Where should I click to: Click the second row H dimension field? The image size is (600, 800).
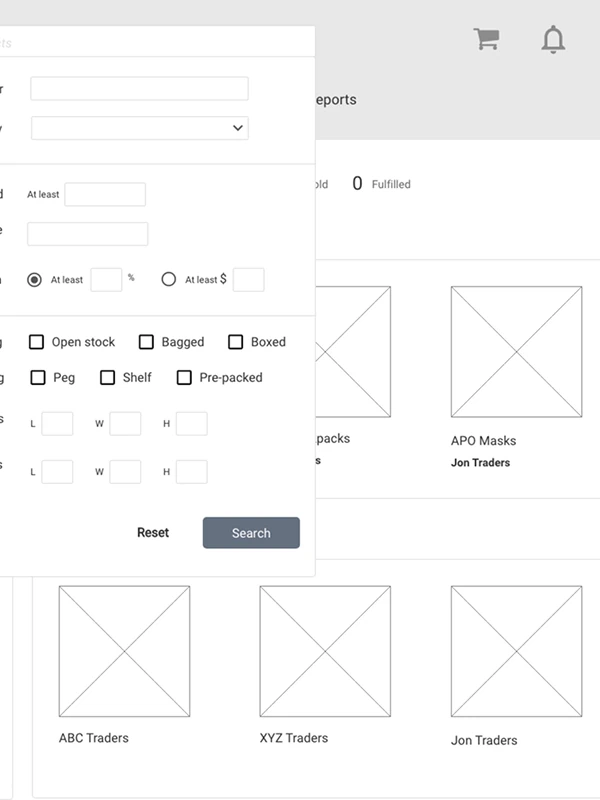[x=191, y=471]
